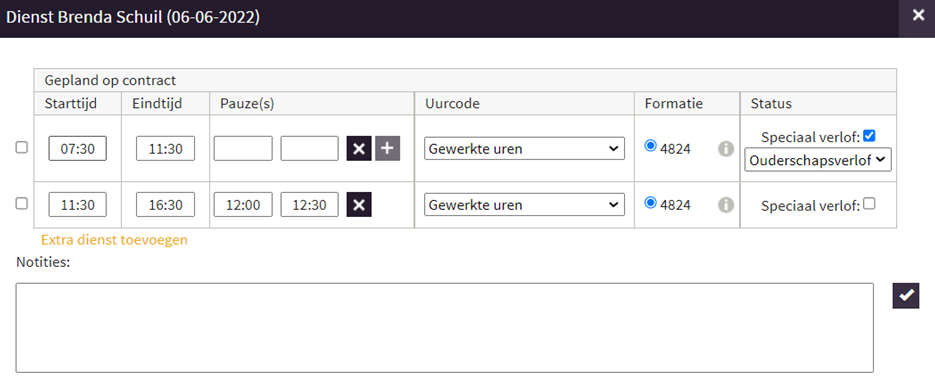The image size is (935, 388).
Task: Click the Extra dienst toevoegen link
Action: point(114,240)
